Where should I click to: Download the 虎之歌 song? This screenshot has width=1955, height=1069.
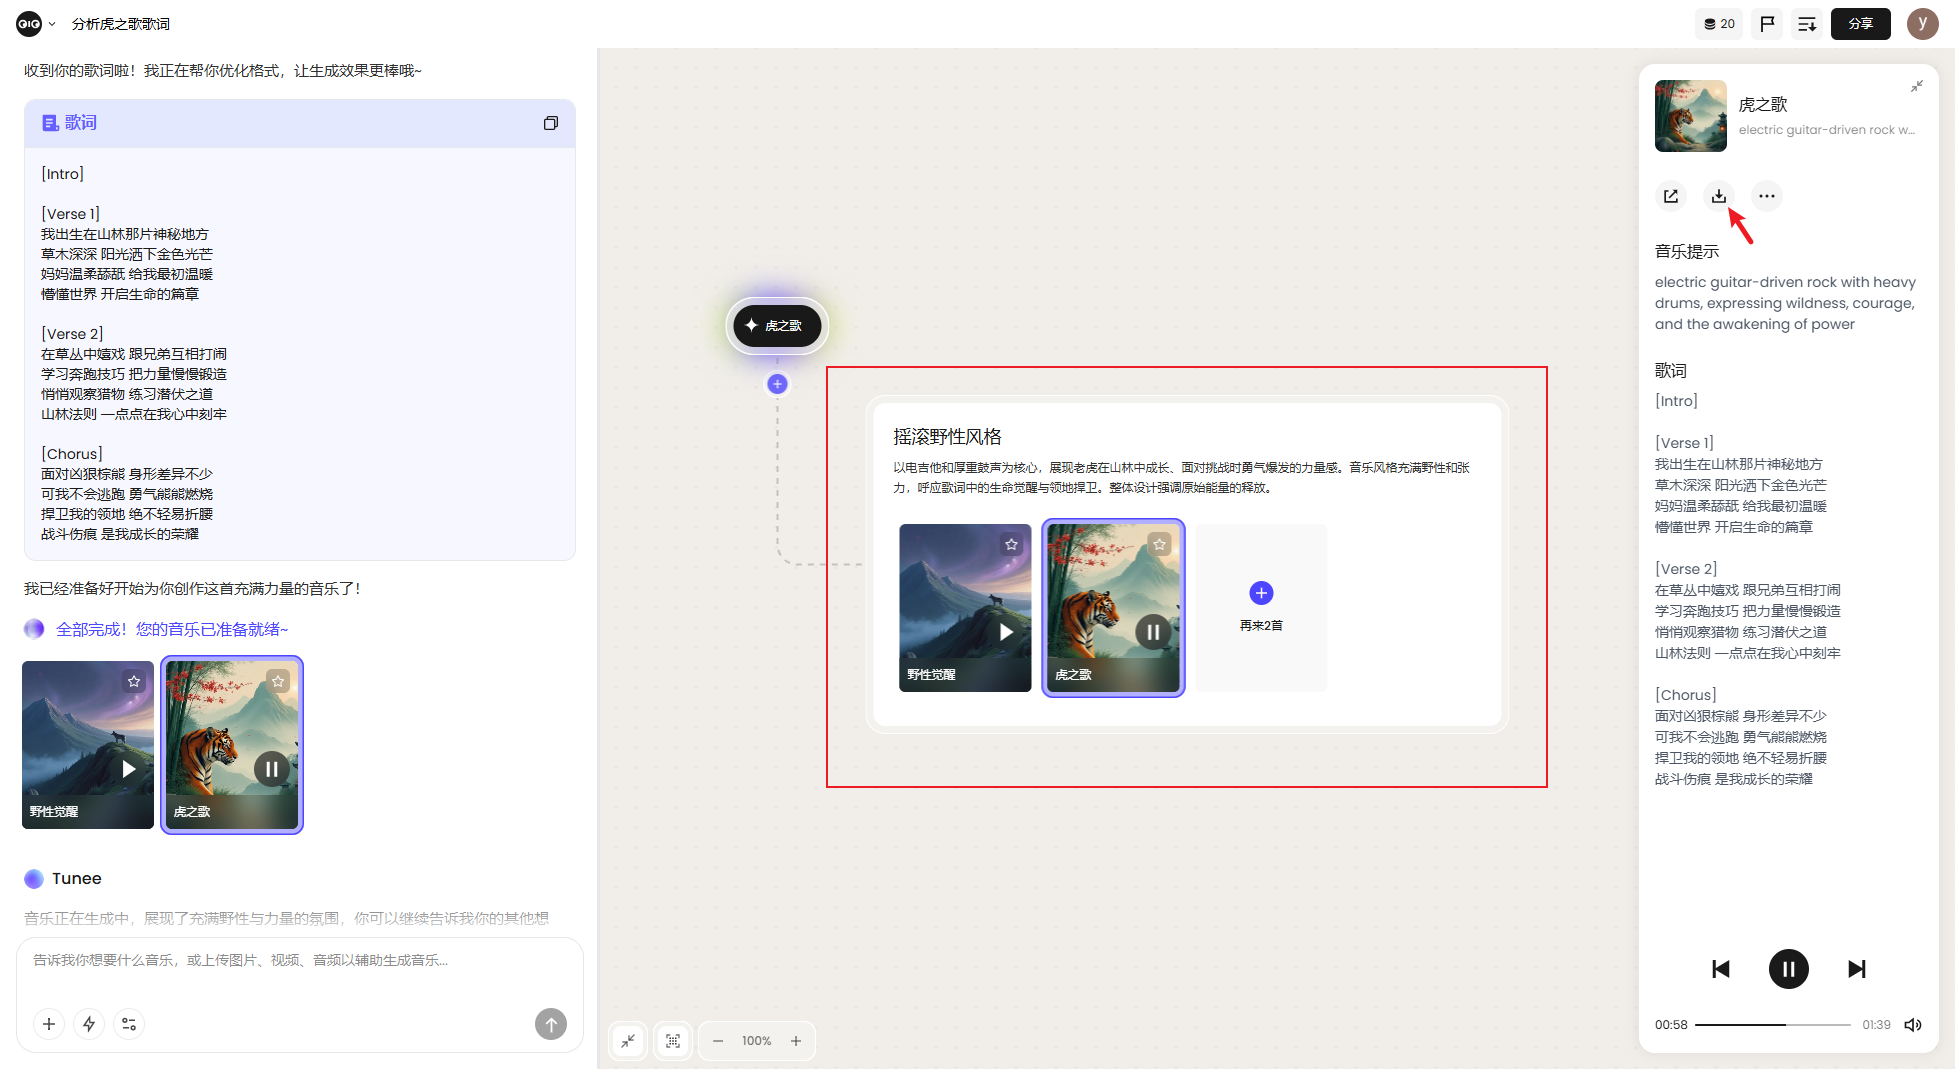pyautogui.click(x=1718, y=196)
